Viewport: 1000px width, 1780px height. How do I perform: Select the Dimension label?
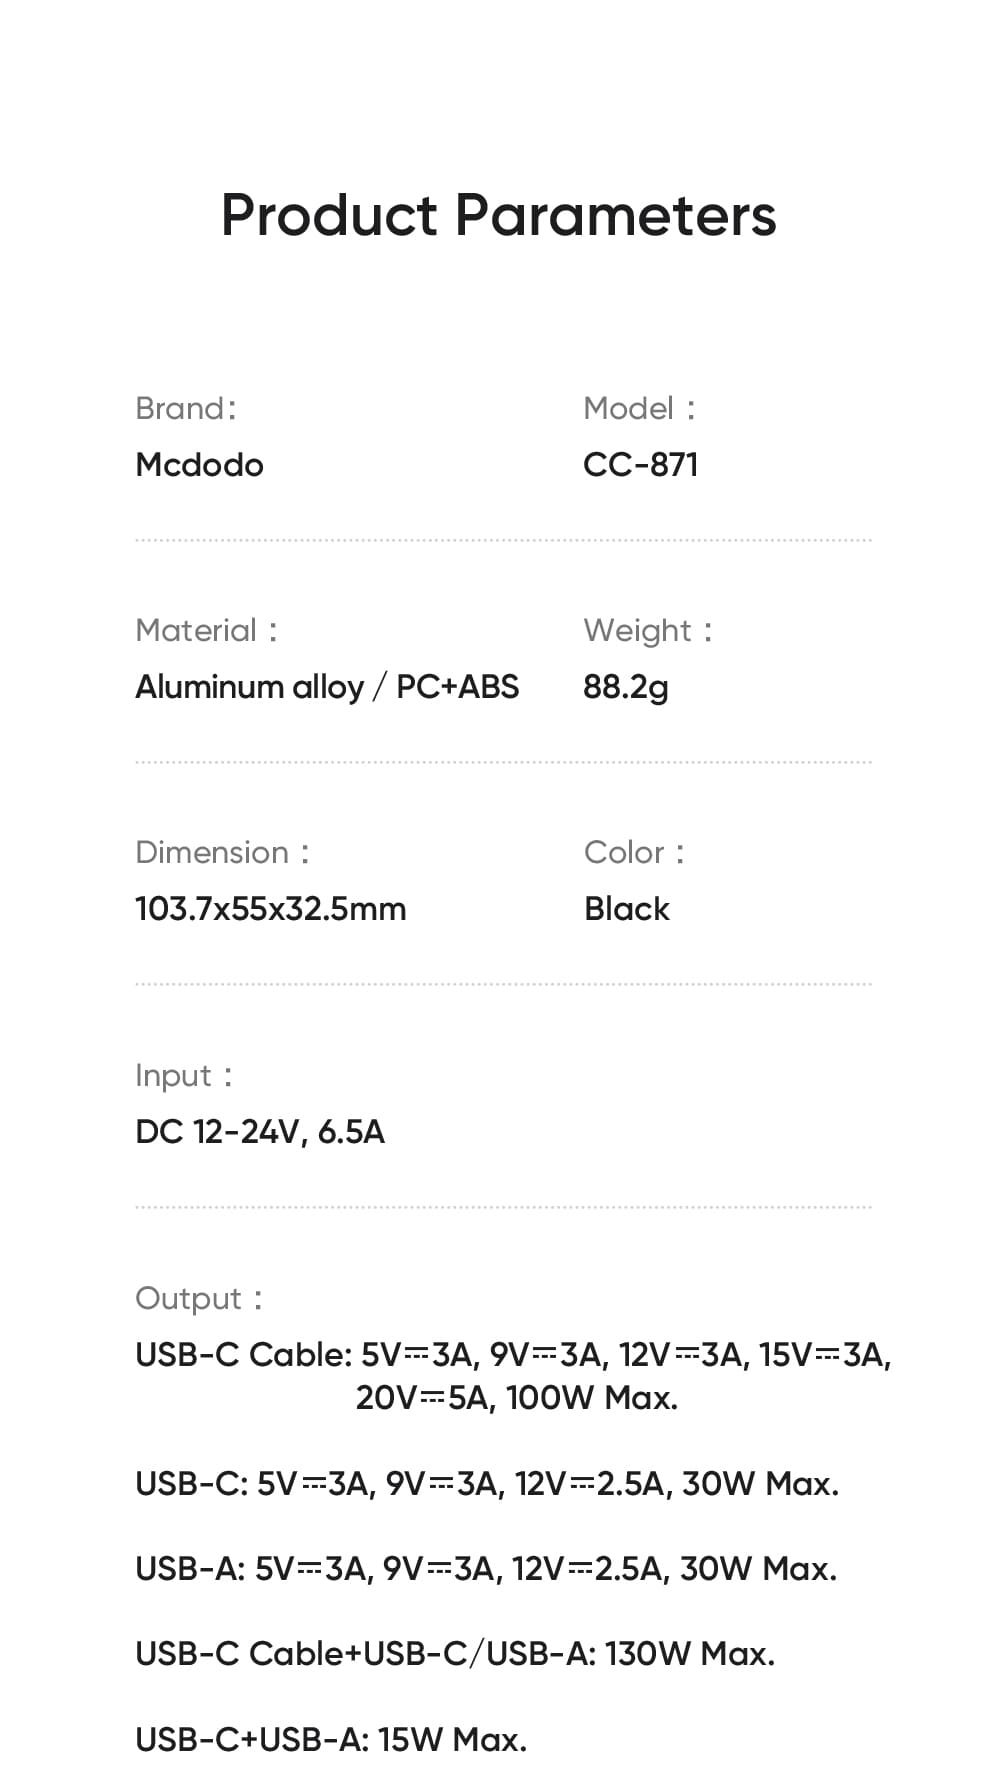click(222, 852)
